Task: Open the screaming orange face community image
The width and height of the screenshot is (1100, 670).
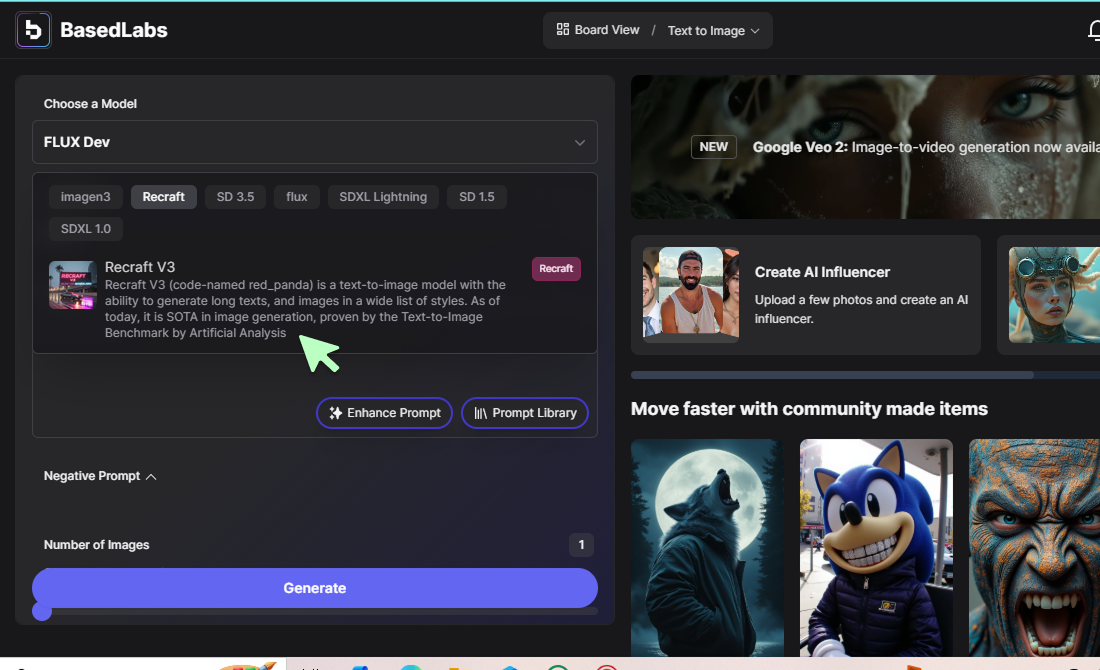Action: click(x=1034, y=548)
